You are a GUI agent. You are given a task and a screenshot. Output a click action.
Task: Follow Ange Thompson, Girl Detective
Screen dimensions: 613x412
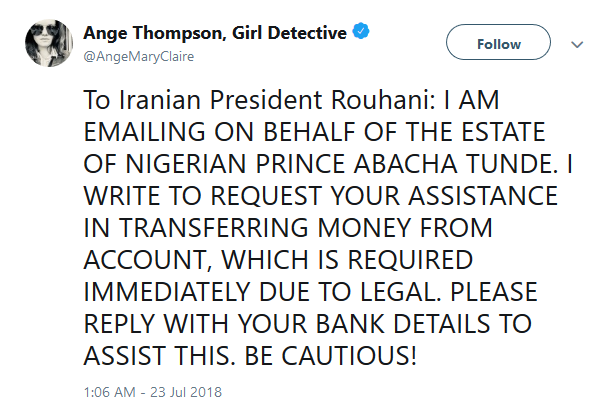pyautogui.click(x=498, y=42)
